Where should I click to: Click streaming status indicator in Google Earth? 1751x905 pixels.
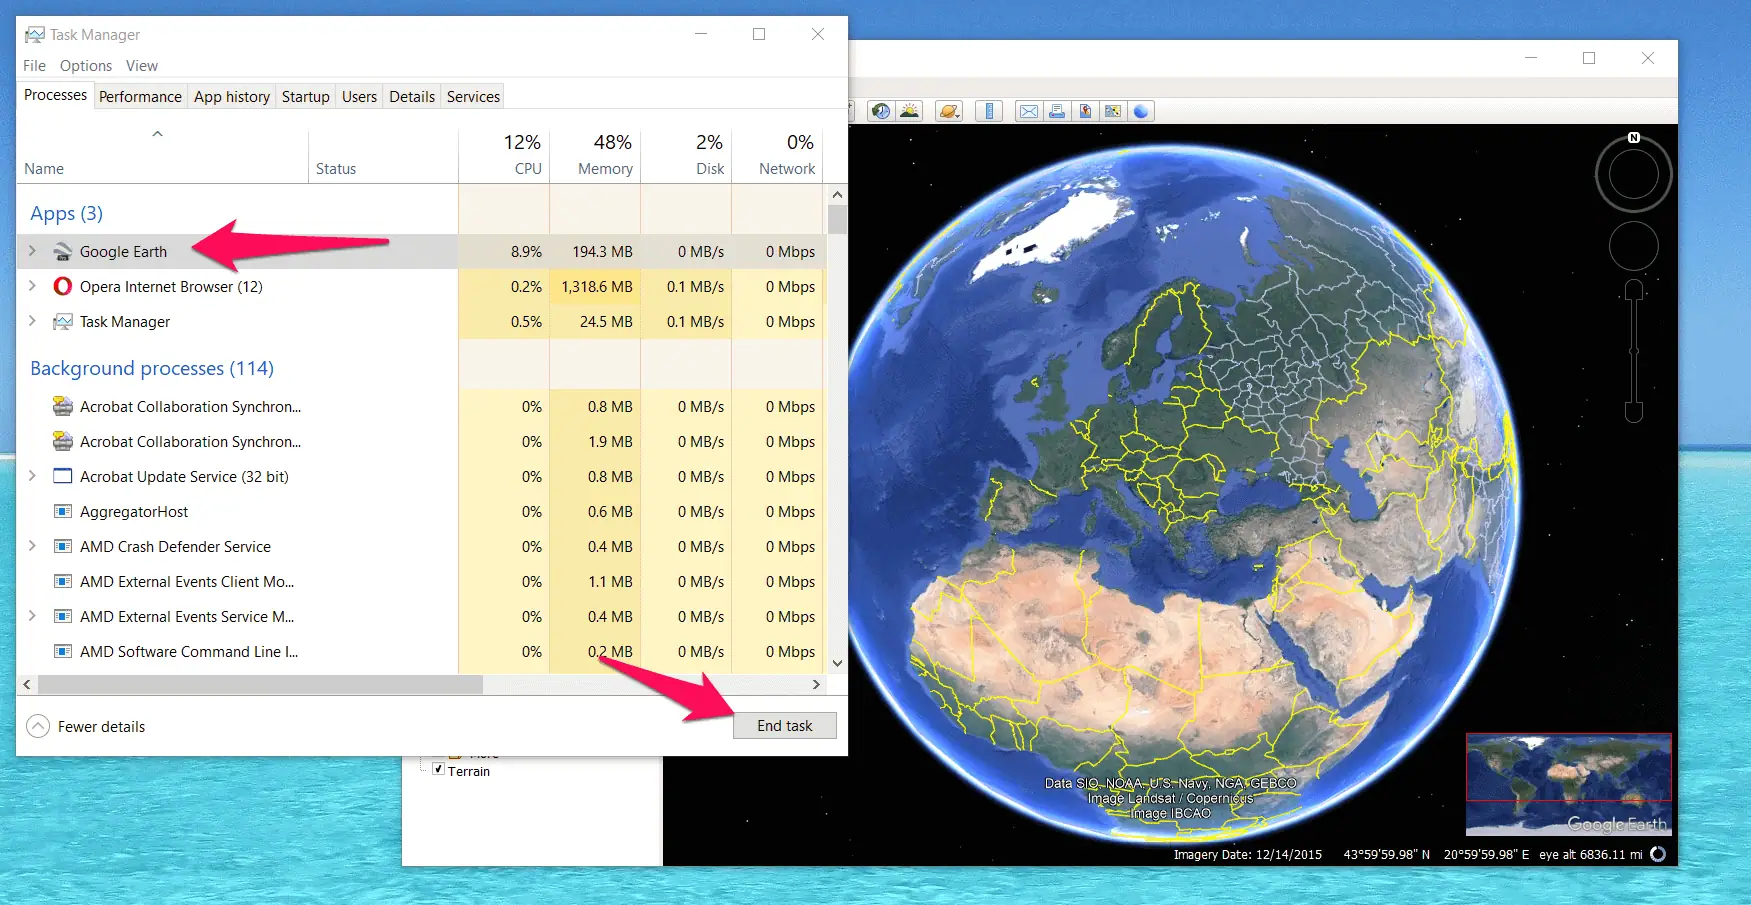coord(1658,854)
